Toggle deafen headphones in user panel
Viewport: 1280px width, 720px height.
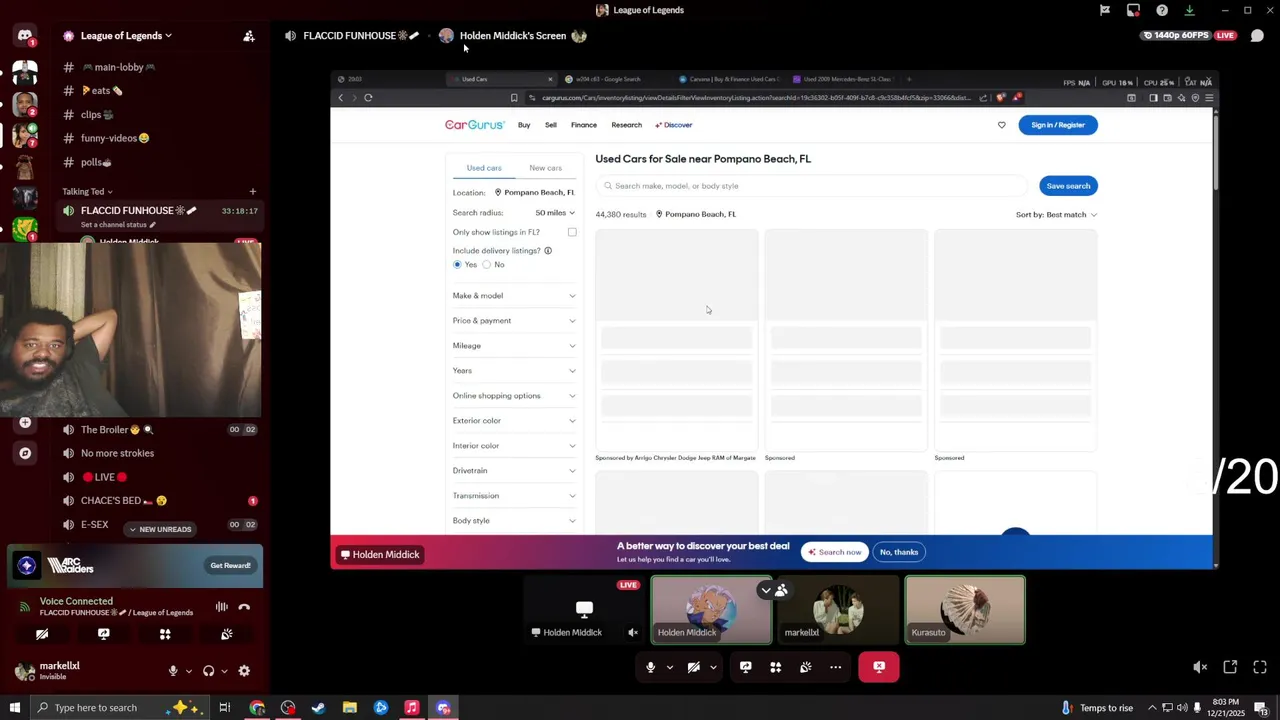point(208,671)
